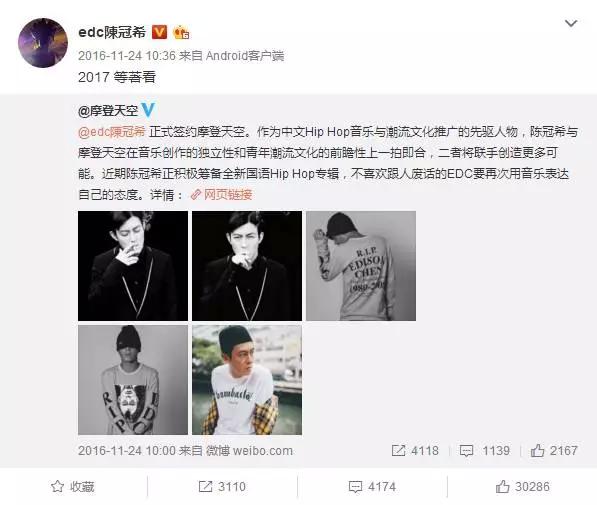Image resolution: width=597 pixels, height=505 pixels.
Task: Open the 网页链接 web link
Action: pyautogui.click(x=221, y=195)
